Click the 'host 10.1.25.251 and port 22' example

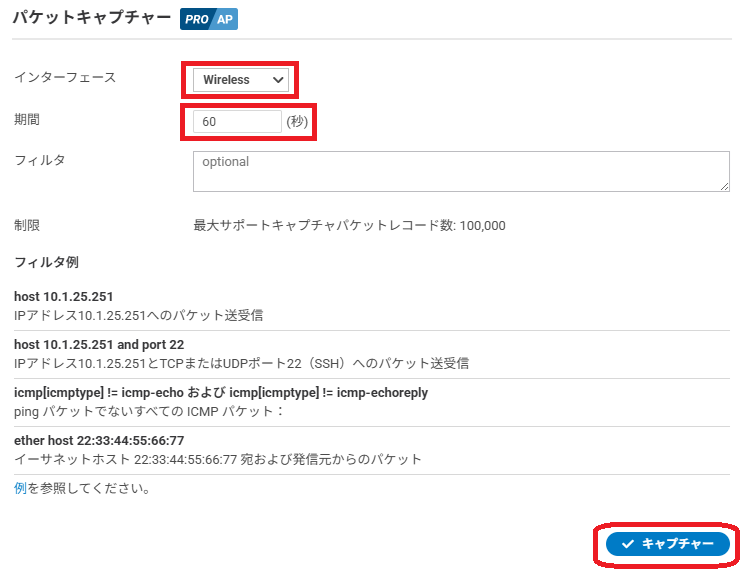99,345
